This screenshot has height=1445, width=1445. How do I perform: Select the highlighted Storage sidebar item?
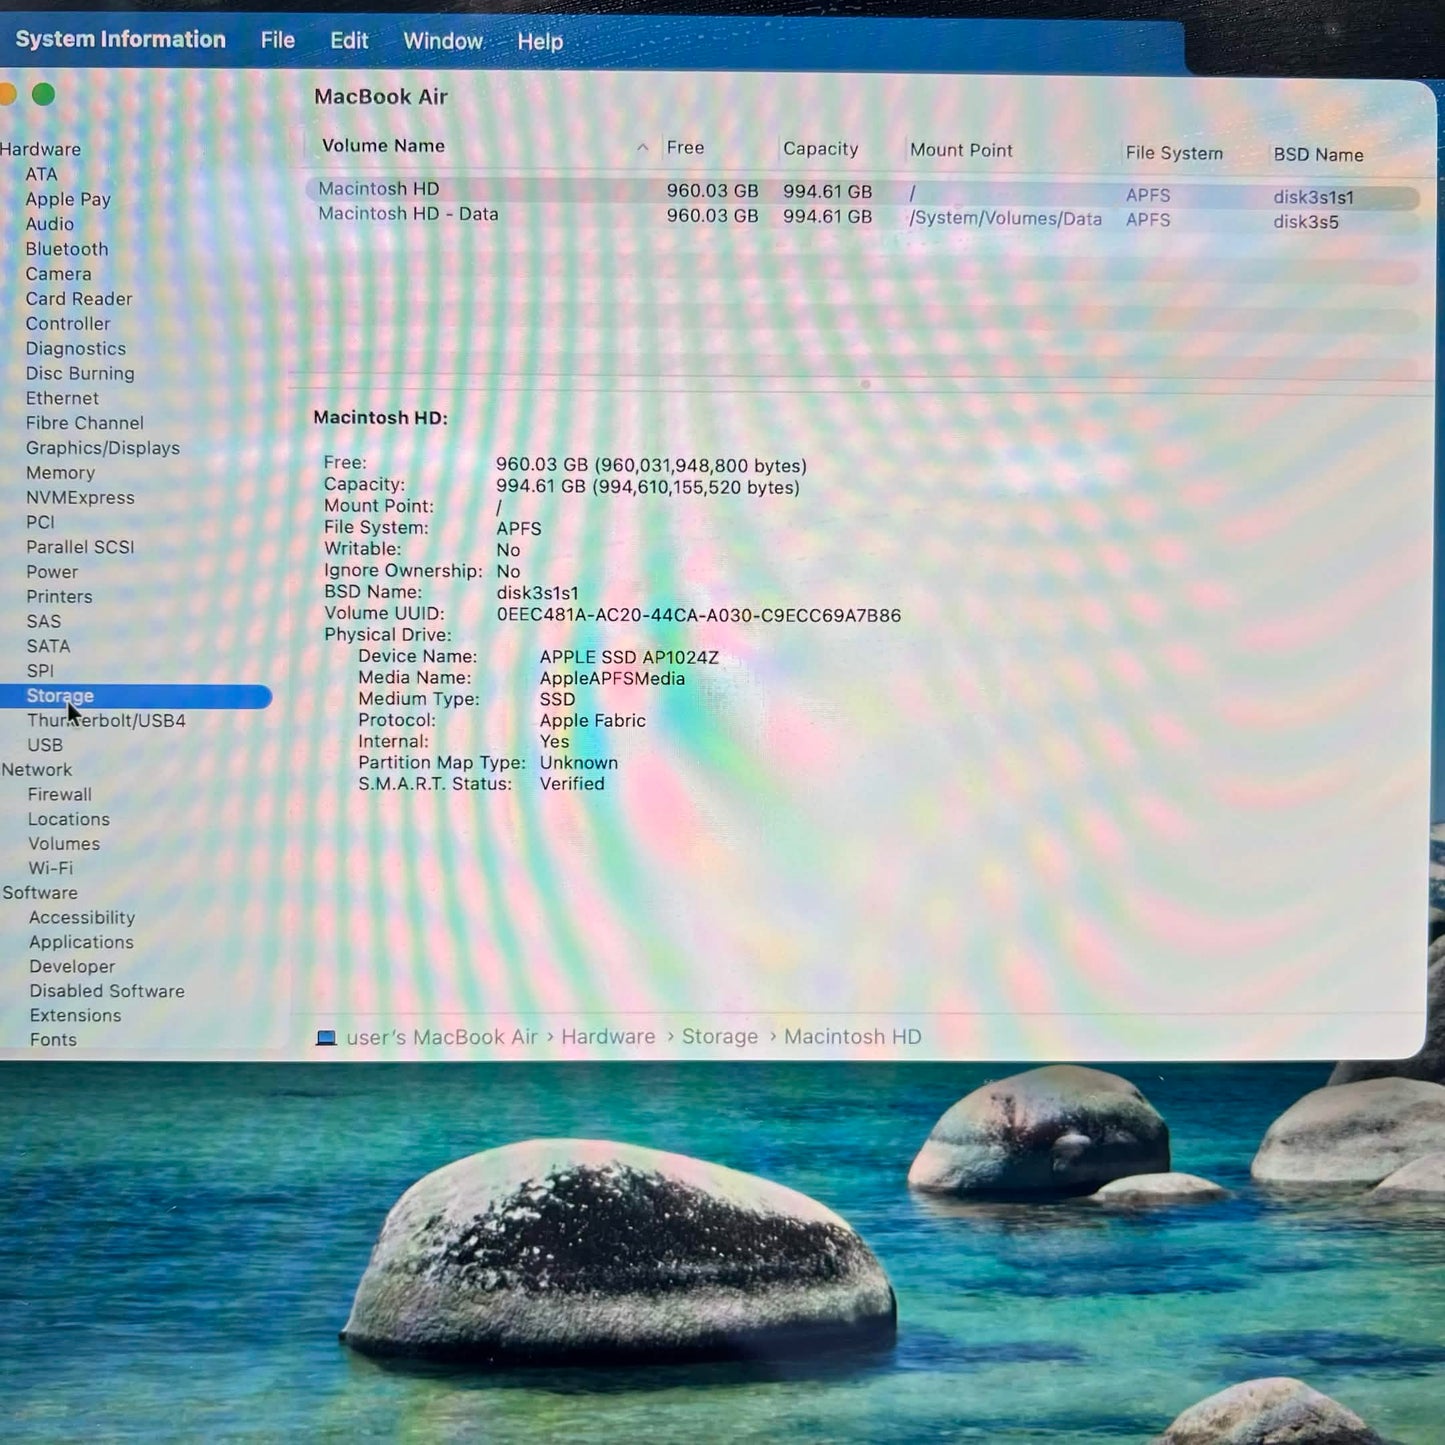[136, 696]
